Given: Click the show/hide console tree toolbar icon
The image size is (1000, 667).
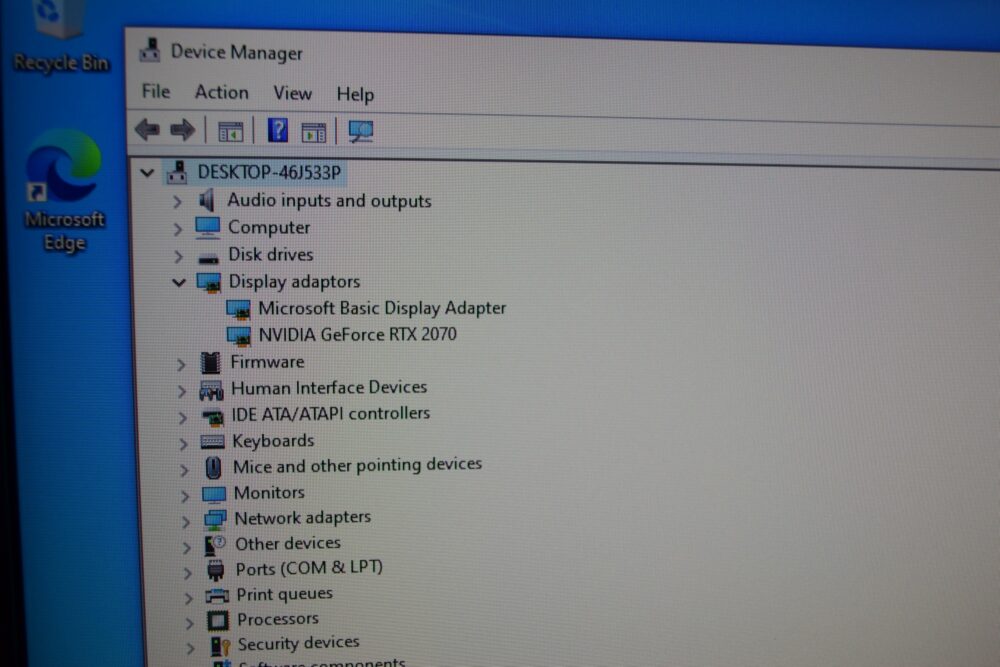Looking at the screenshot, I should coord(230,131).
